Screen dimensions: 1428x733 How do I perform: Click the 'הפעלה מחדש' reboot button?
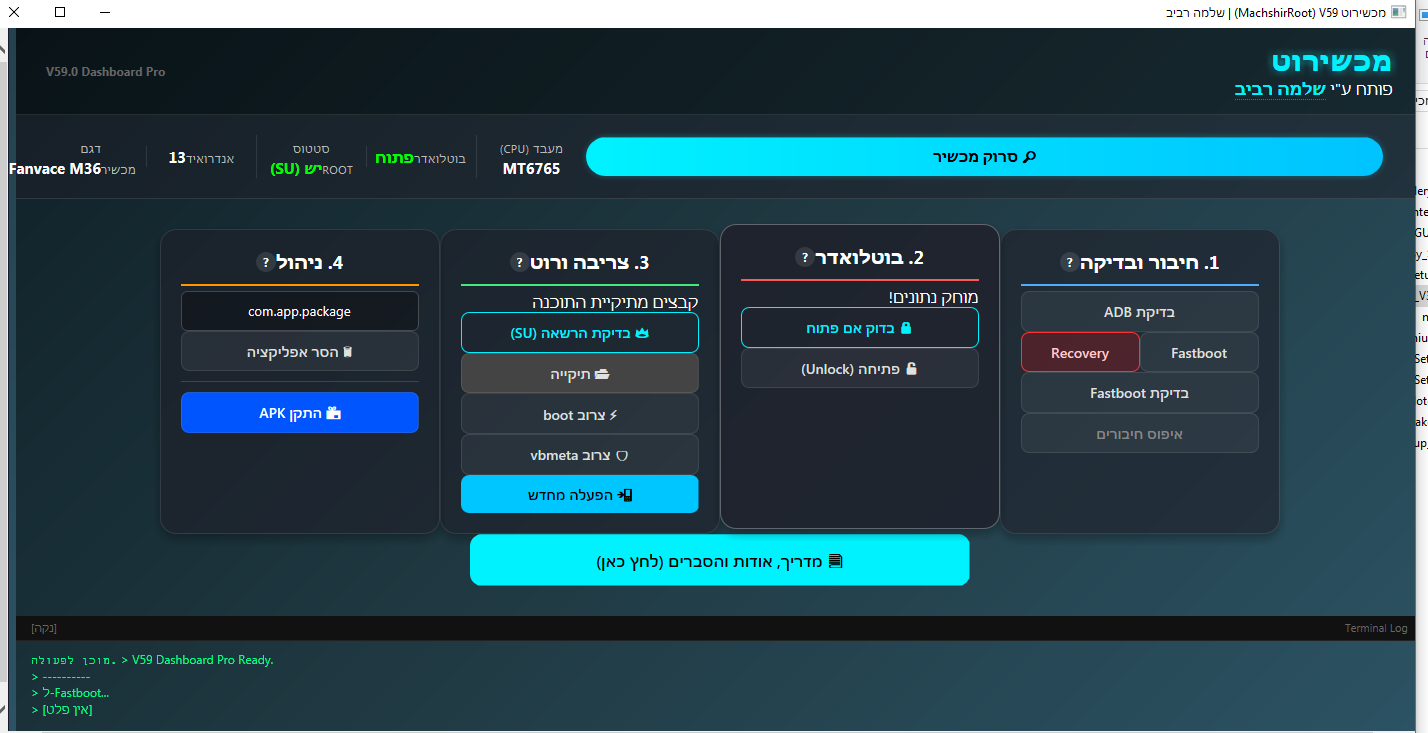(579, 494)
